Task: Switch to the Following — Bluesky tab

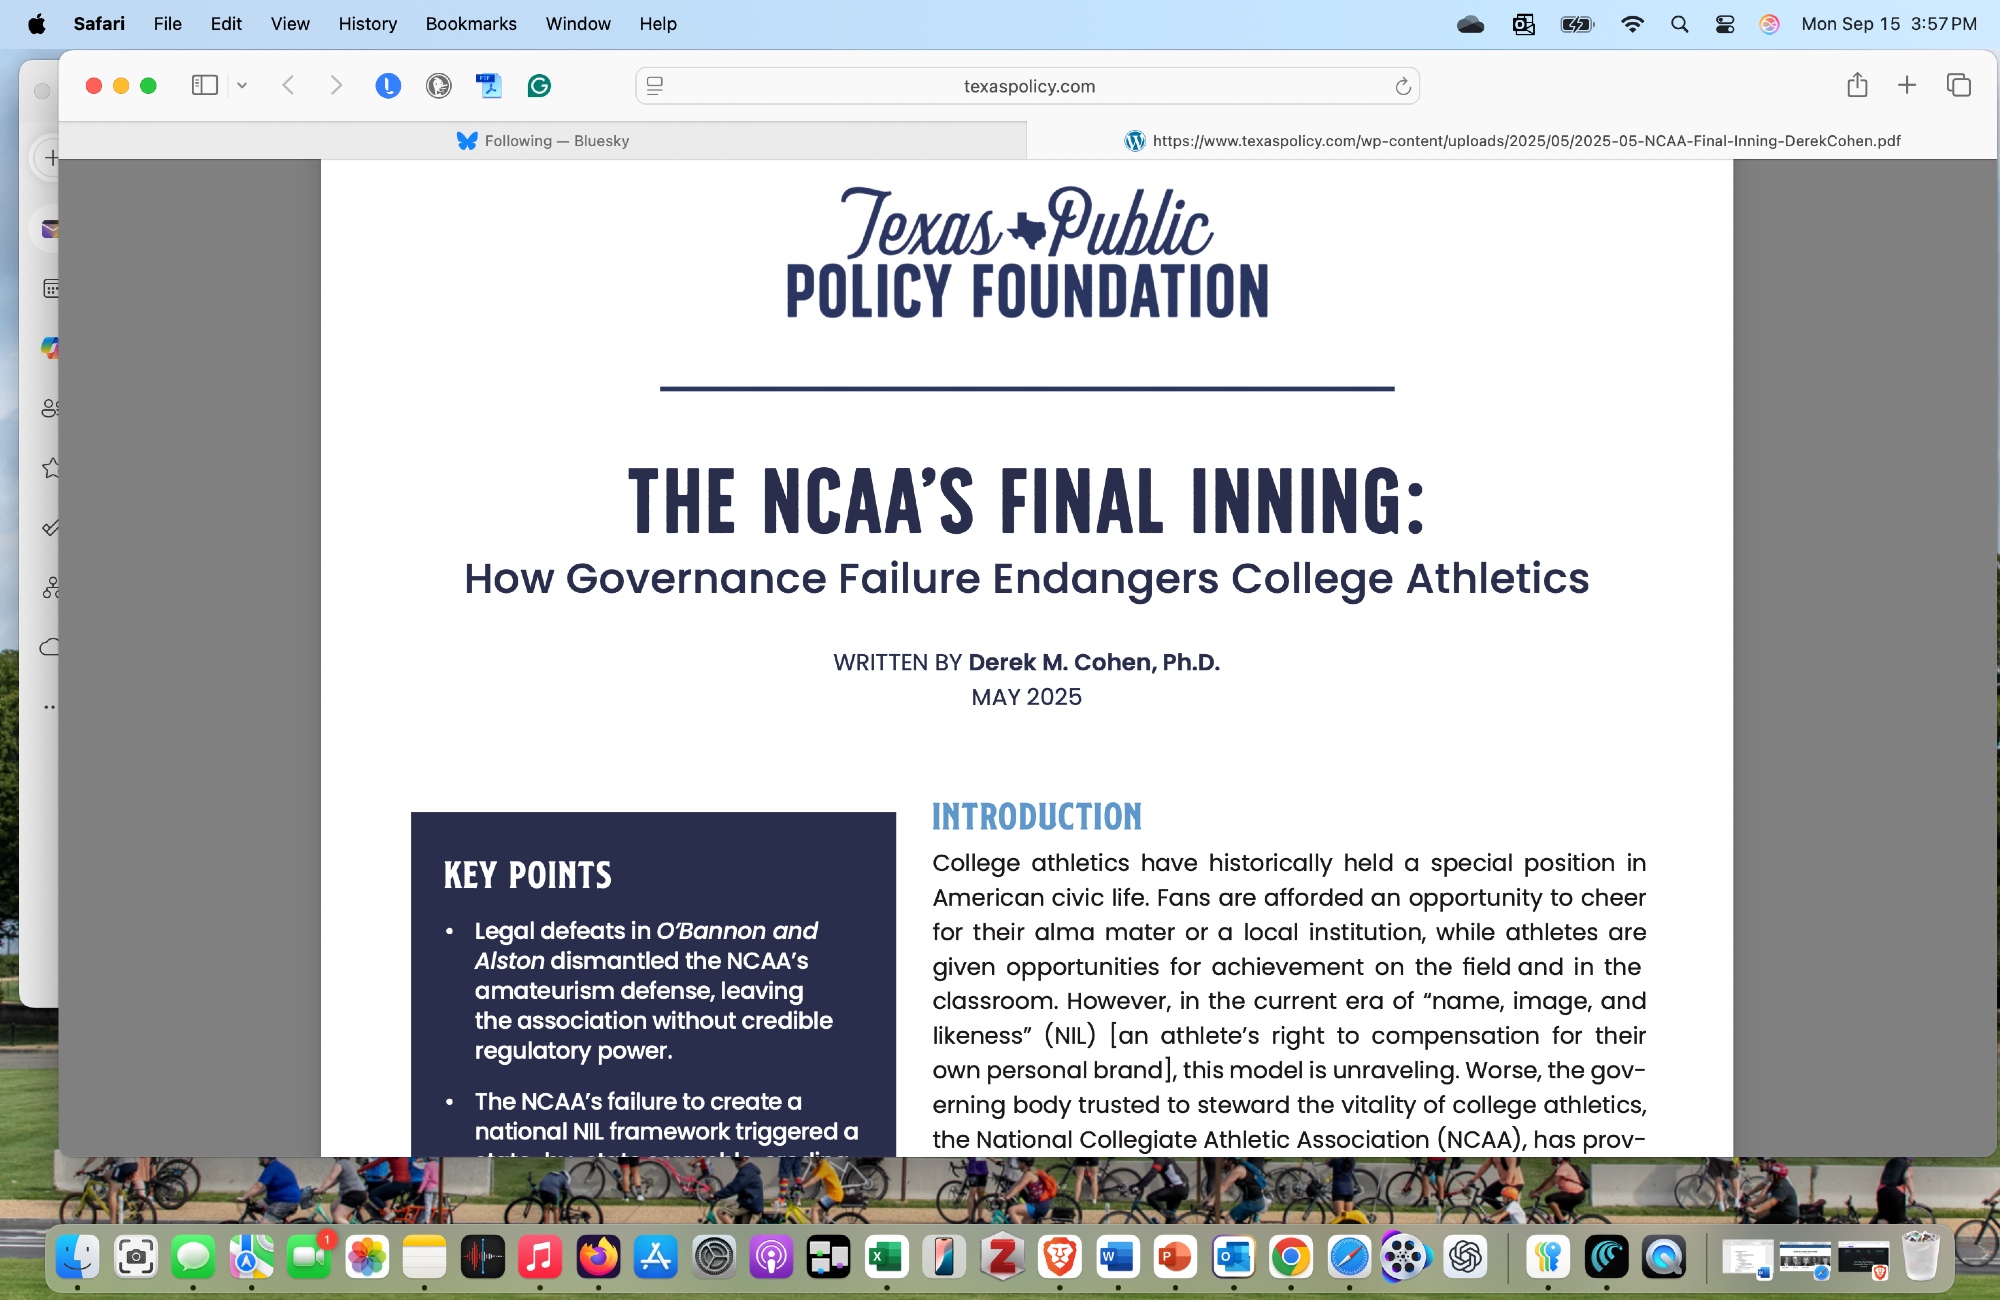Action: [543, 141]
